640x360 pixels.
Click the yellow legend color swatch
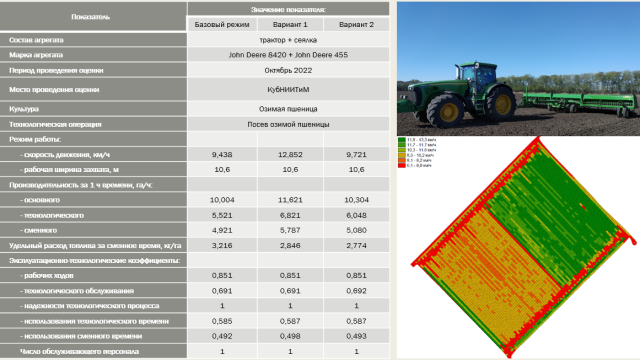pos(402,155)
